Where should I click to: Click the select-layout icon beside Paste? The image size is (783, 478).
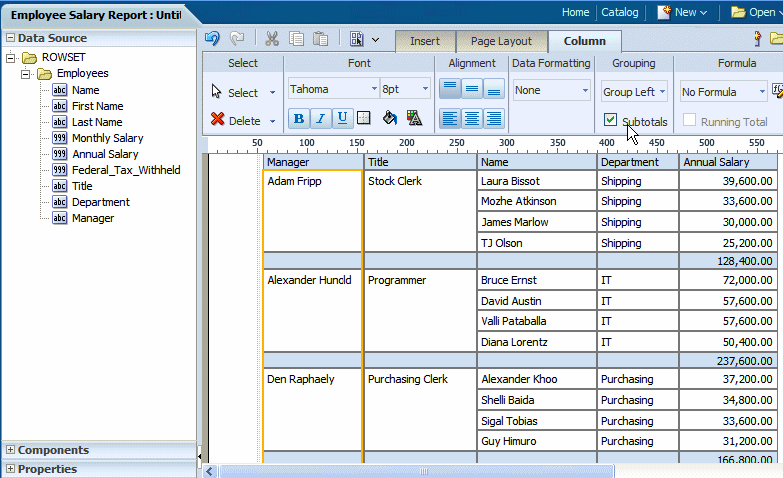(x=357, y=39)
